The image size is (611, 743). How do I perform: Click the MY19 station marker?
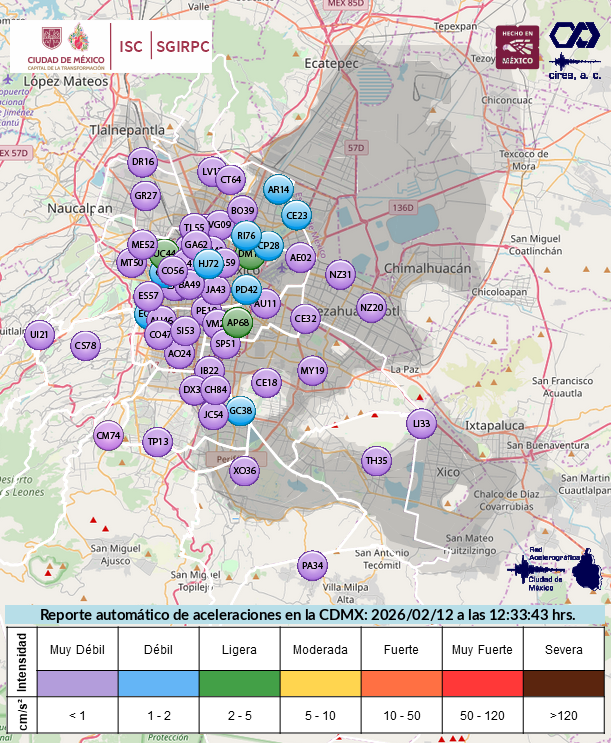pos(313,371)
